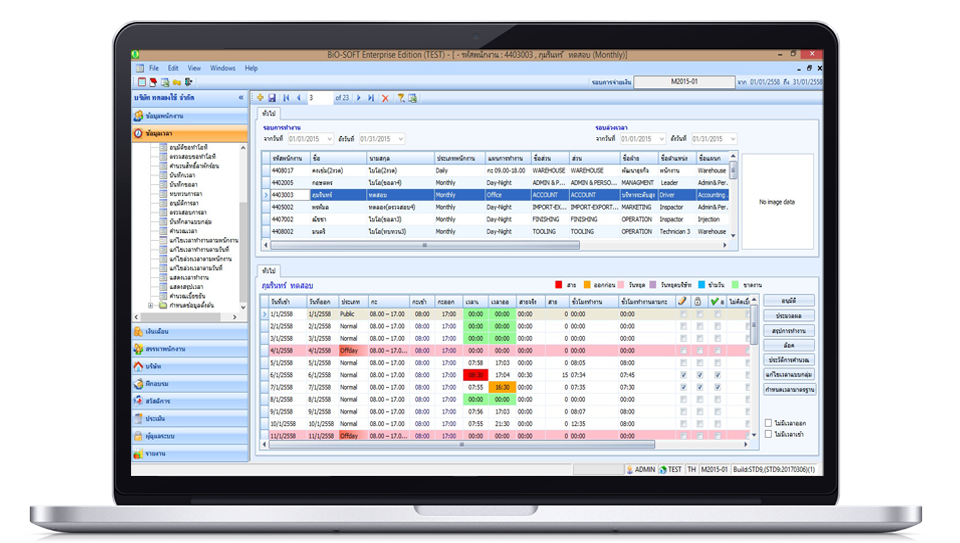
Task: Open the Windows menu
Action: tap(223, 68)
